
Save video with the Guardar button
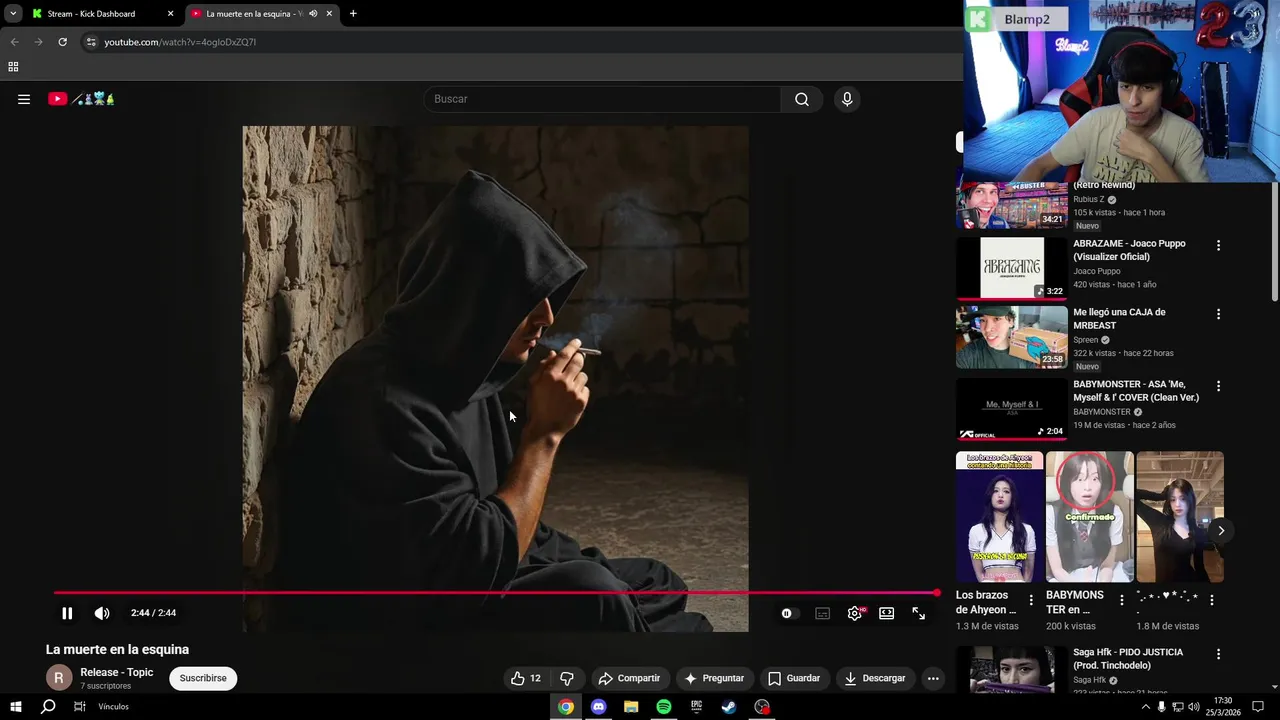click(x=794, y=678)
